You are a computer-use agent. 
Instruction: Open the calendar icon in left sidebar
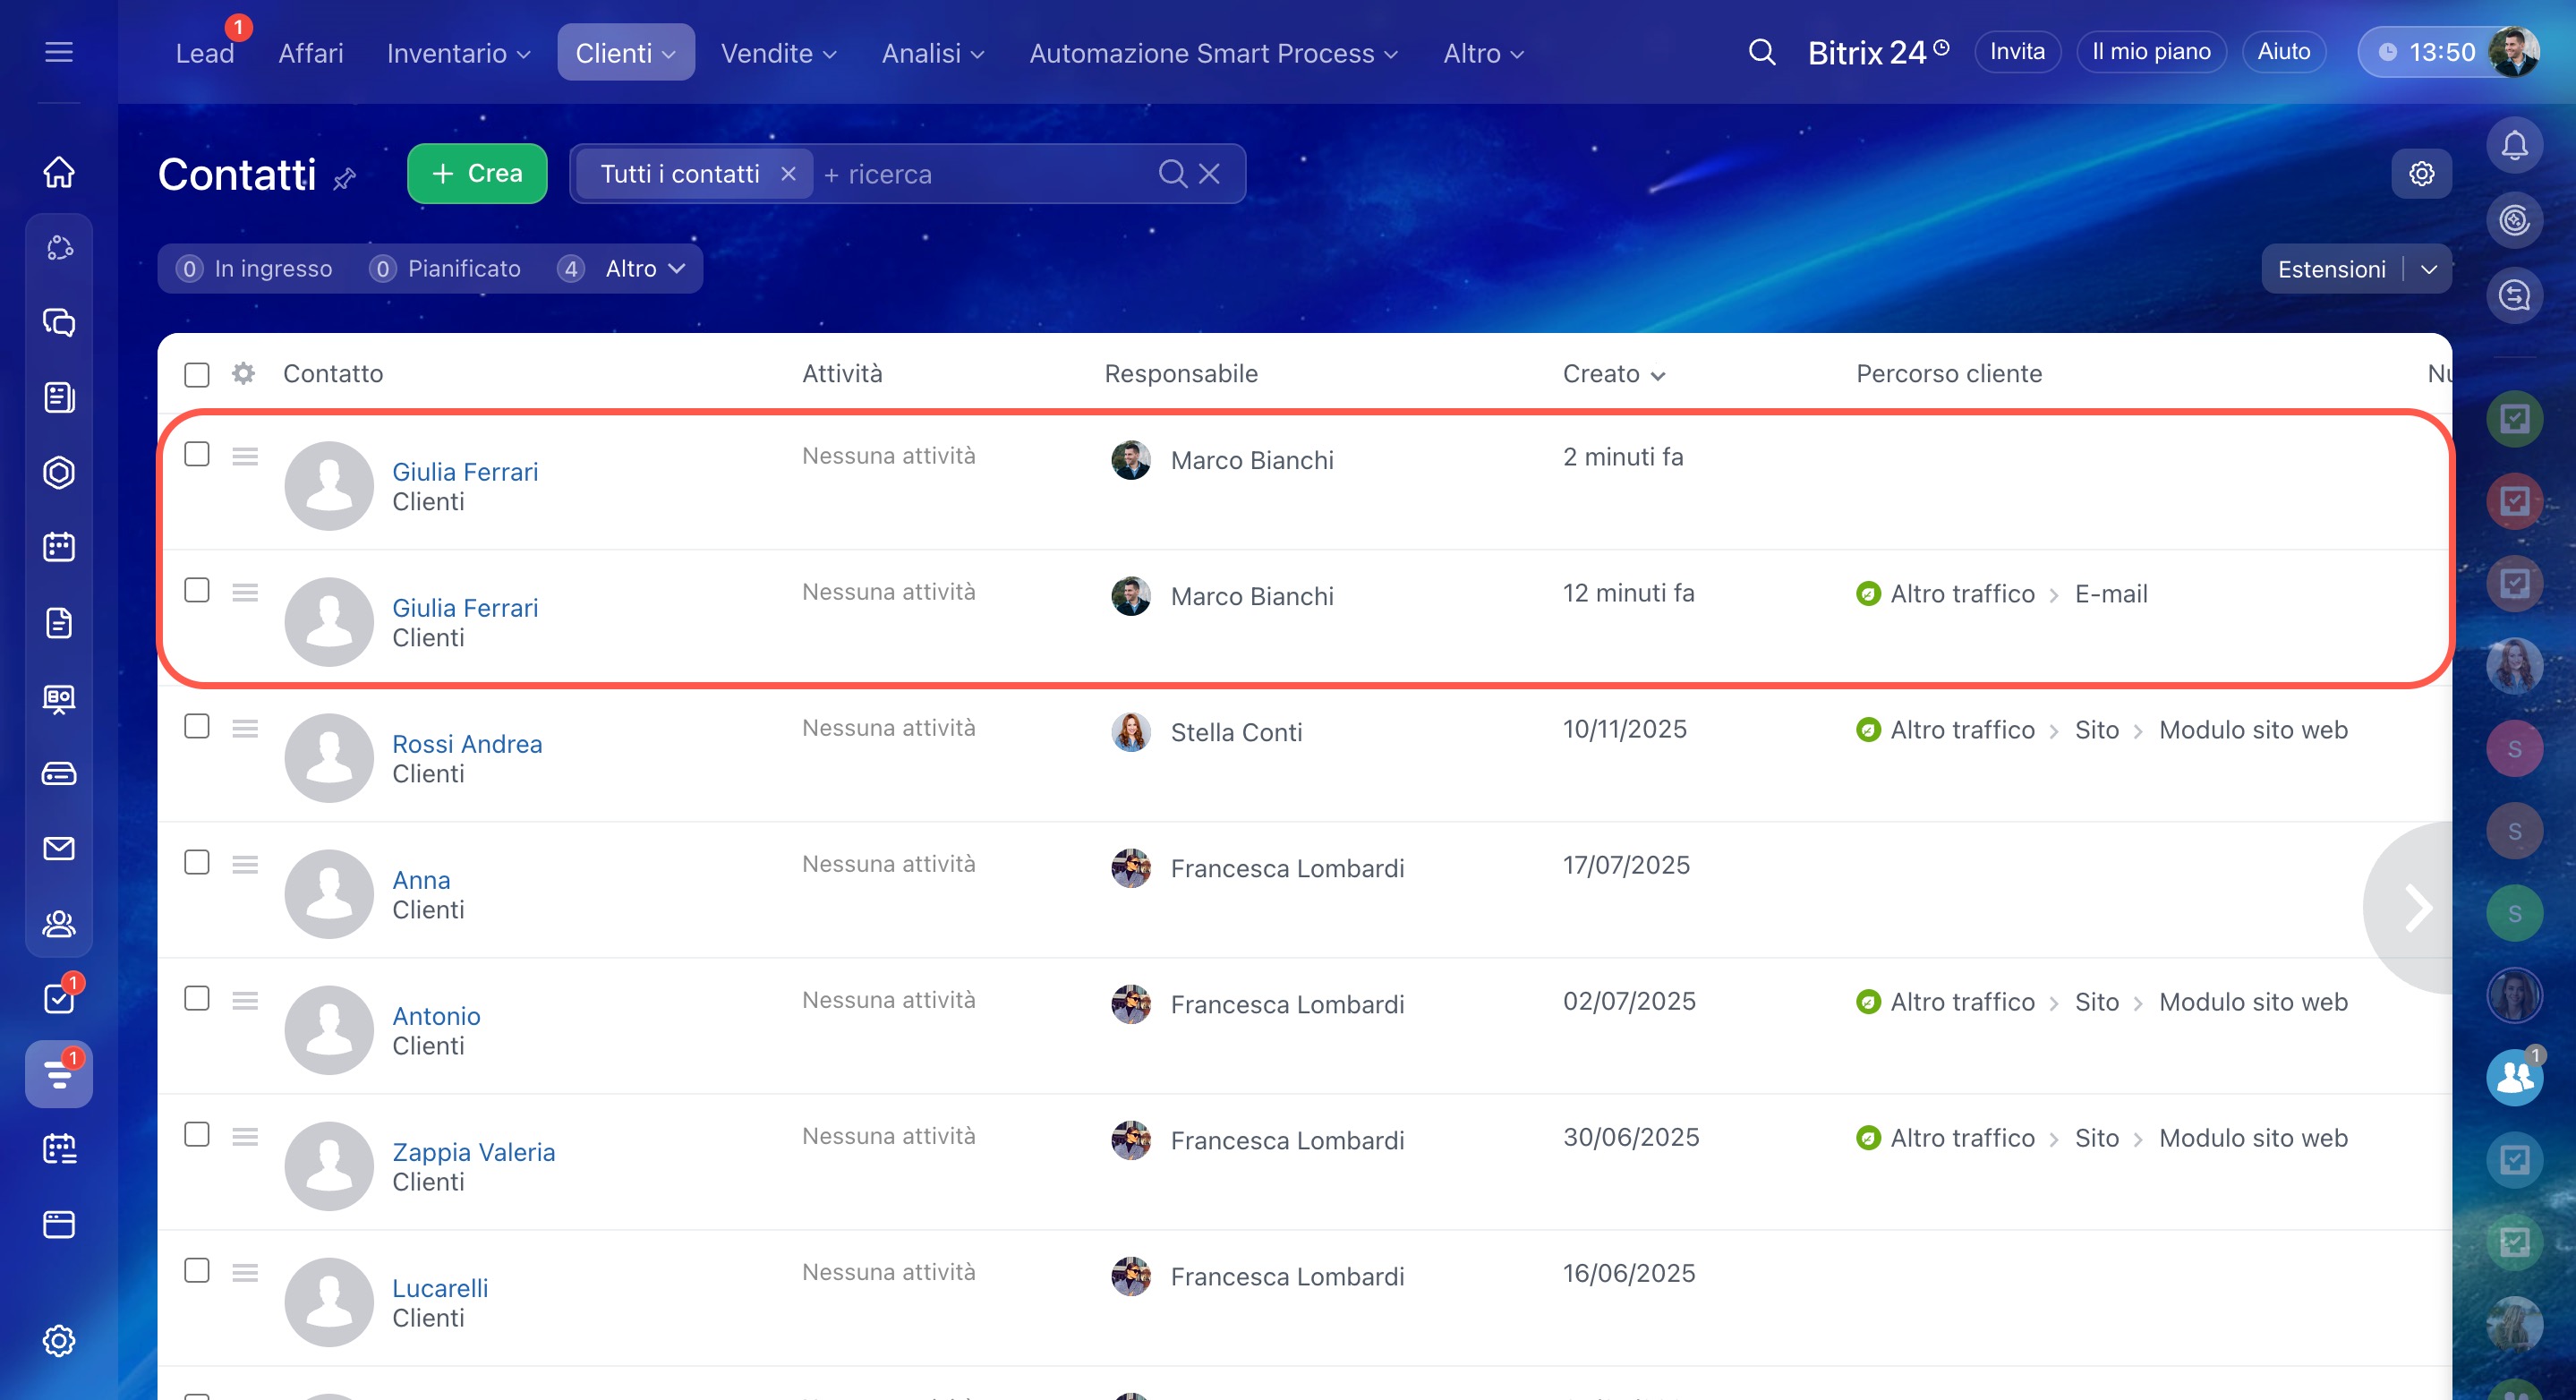click(59, 547)
